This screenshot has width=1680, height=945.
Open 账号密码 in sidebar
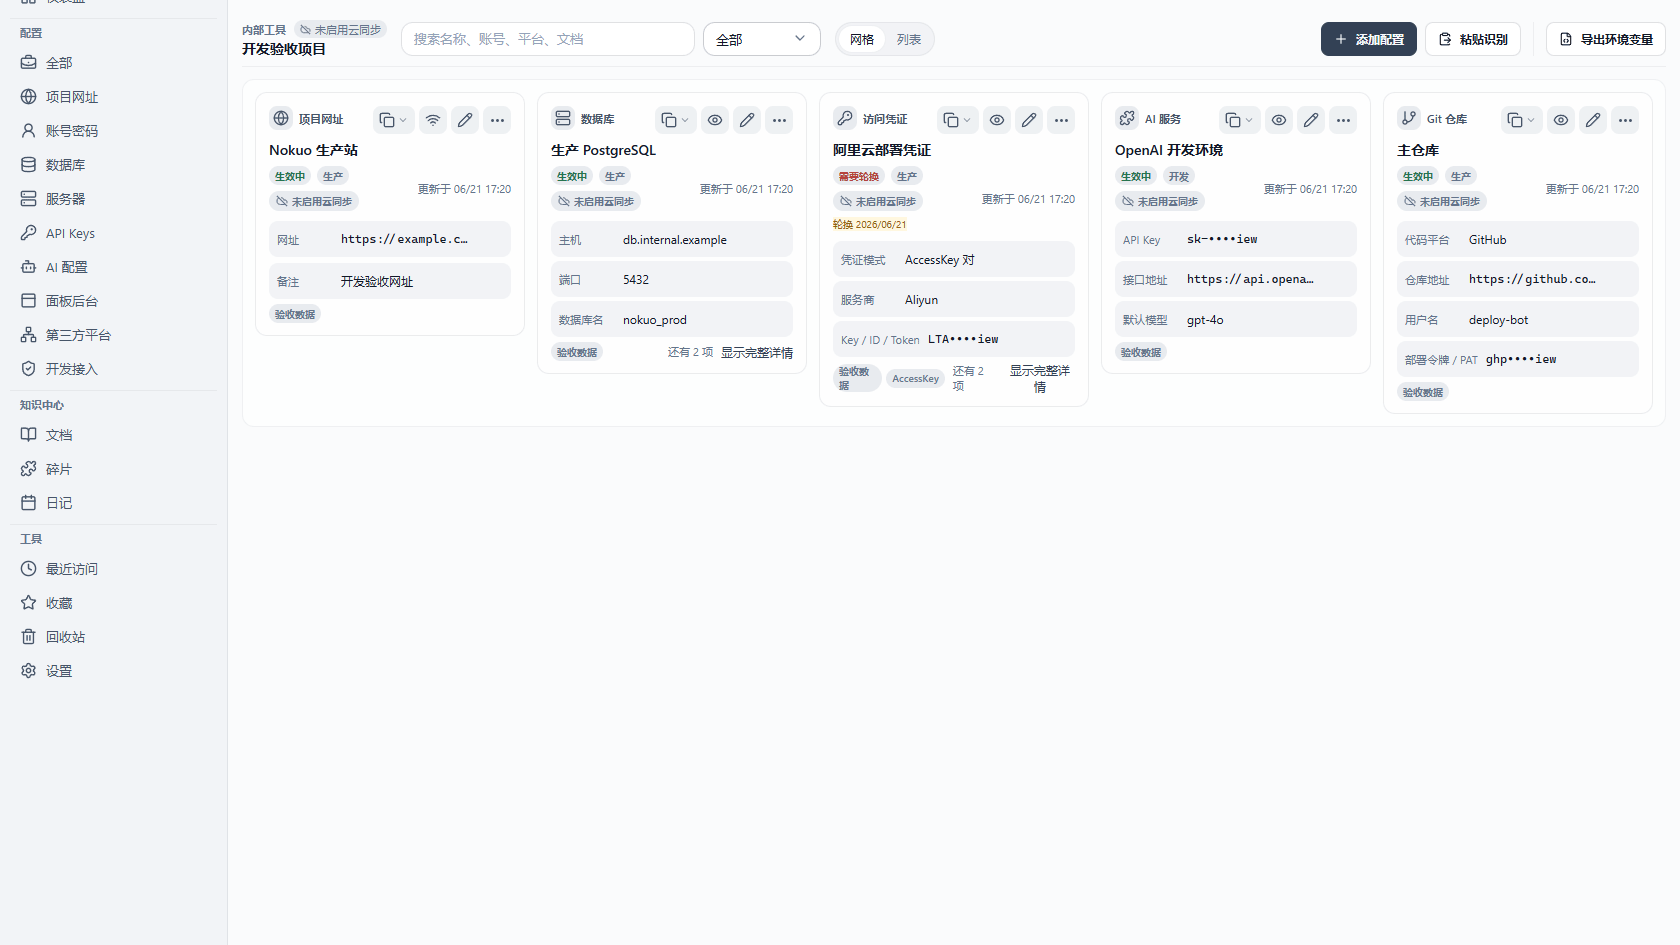(x=113, y=131)
